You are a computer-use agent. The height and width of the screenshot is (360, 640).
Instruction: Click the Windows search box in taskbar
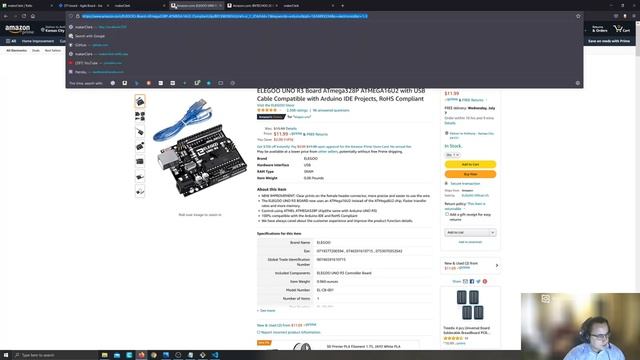click(x=56, y=355)
